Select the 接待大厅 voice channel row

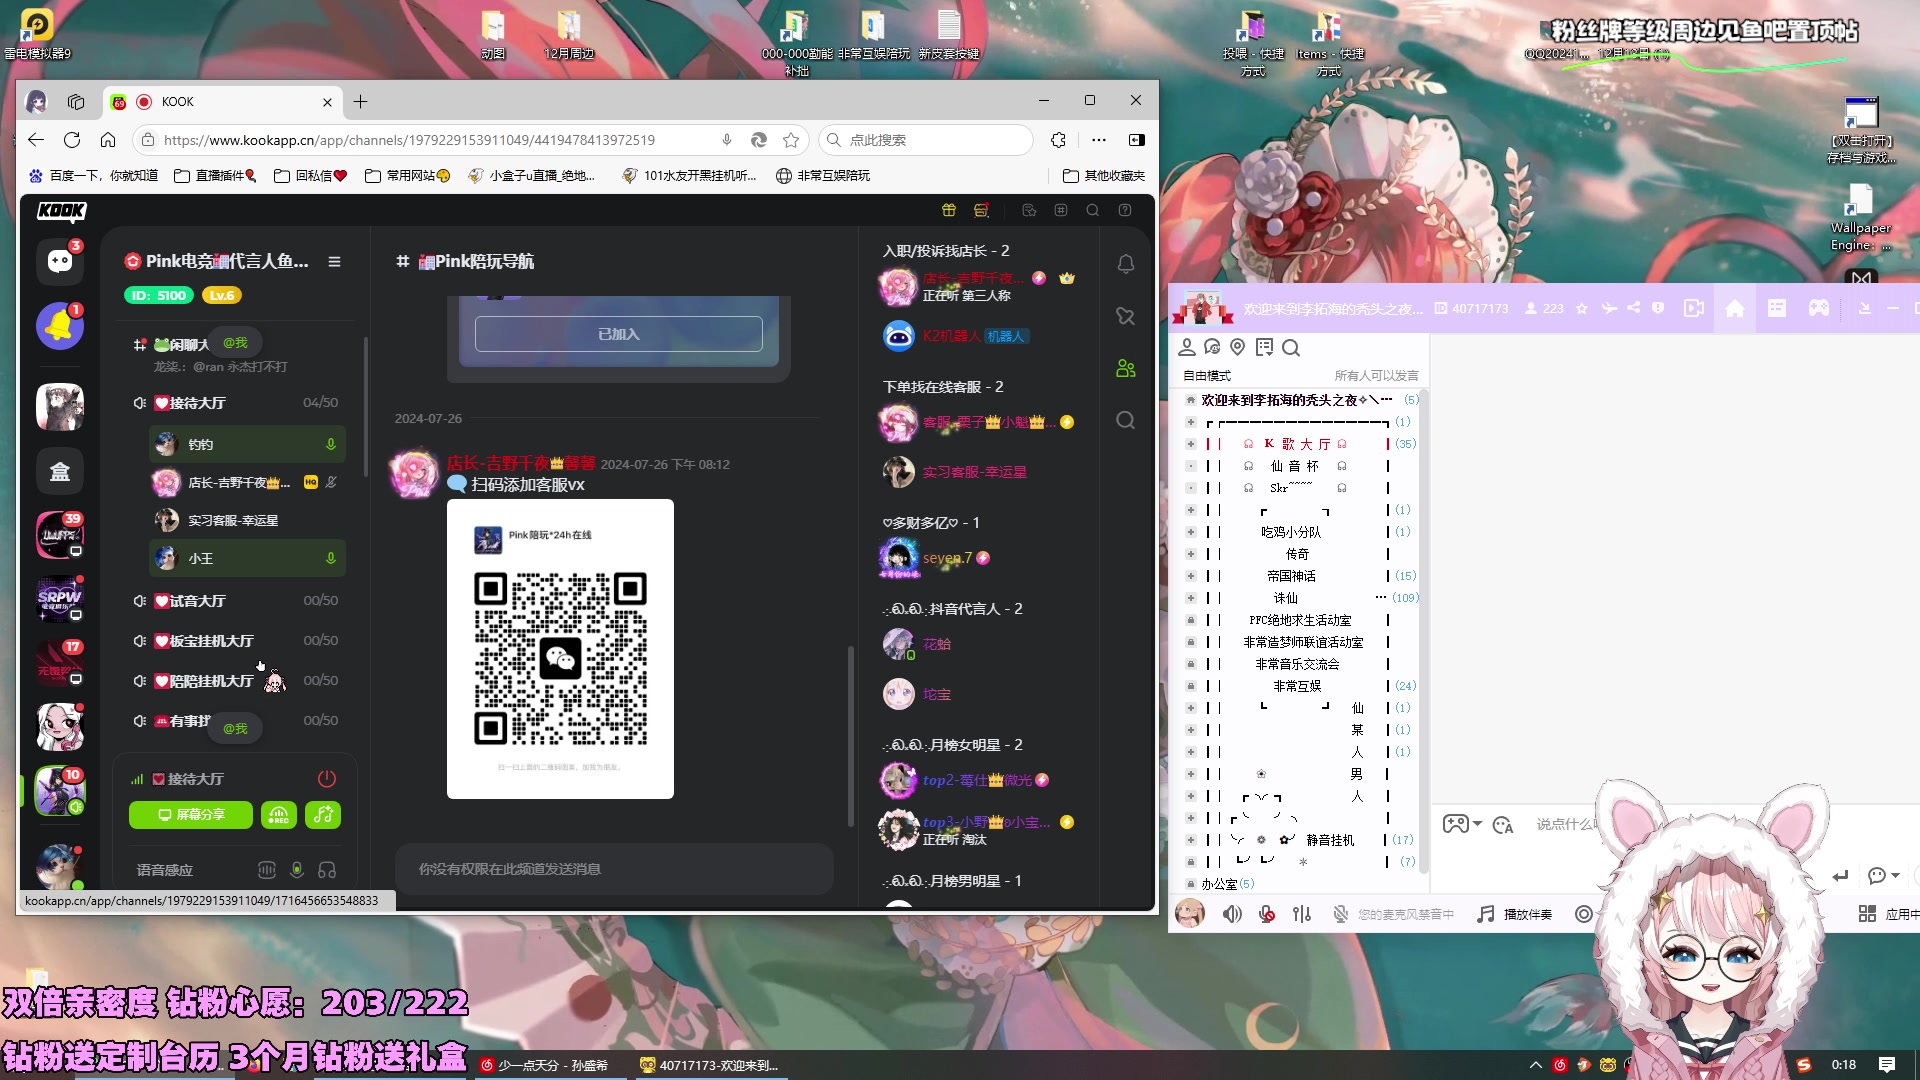pyautogui.click(x=236, y=403)
